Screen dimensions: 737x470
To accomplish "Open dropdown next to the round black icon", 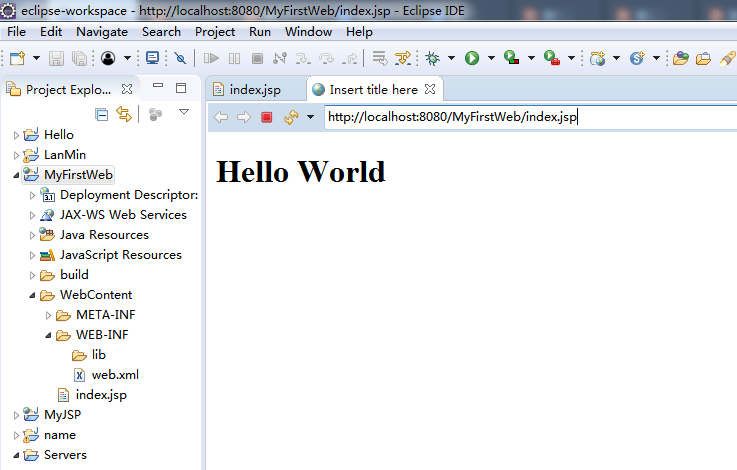I will [x=127, y=58].
